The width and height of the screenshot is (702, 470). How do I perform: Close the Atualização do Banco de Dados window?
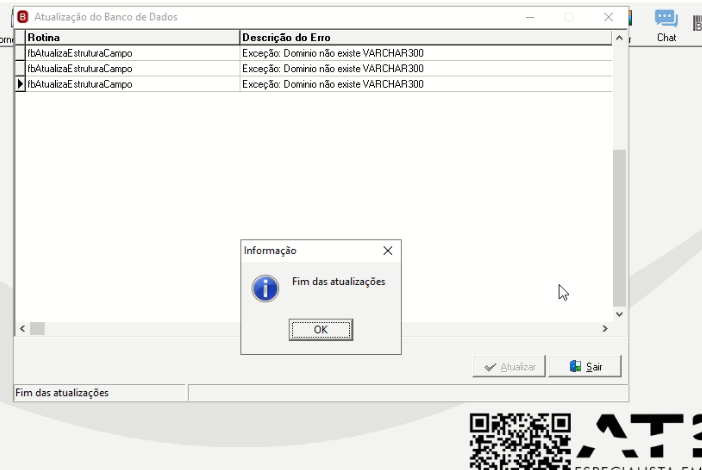tap(608, 17)
